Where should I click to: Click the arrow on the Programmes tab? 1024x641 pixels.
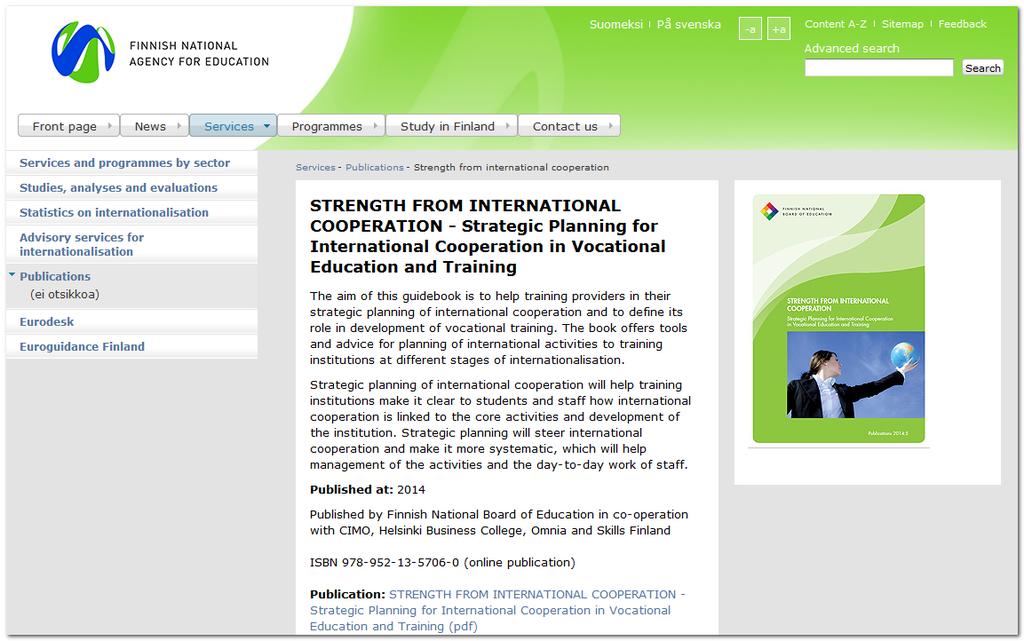tap(376, 125)
